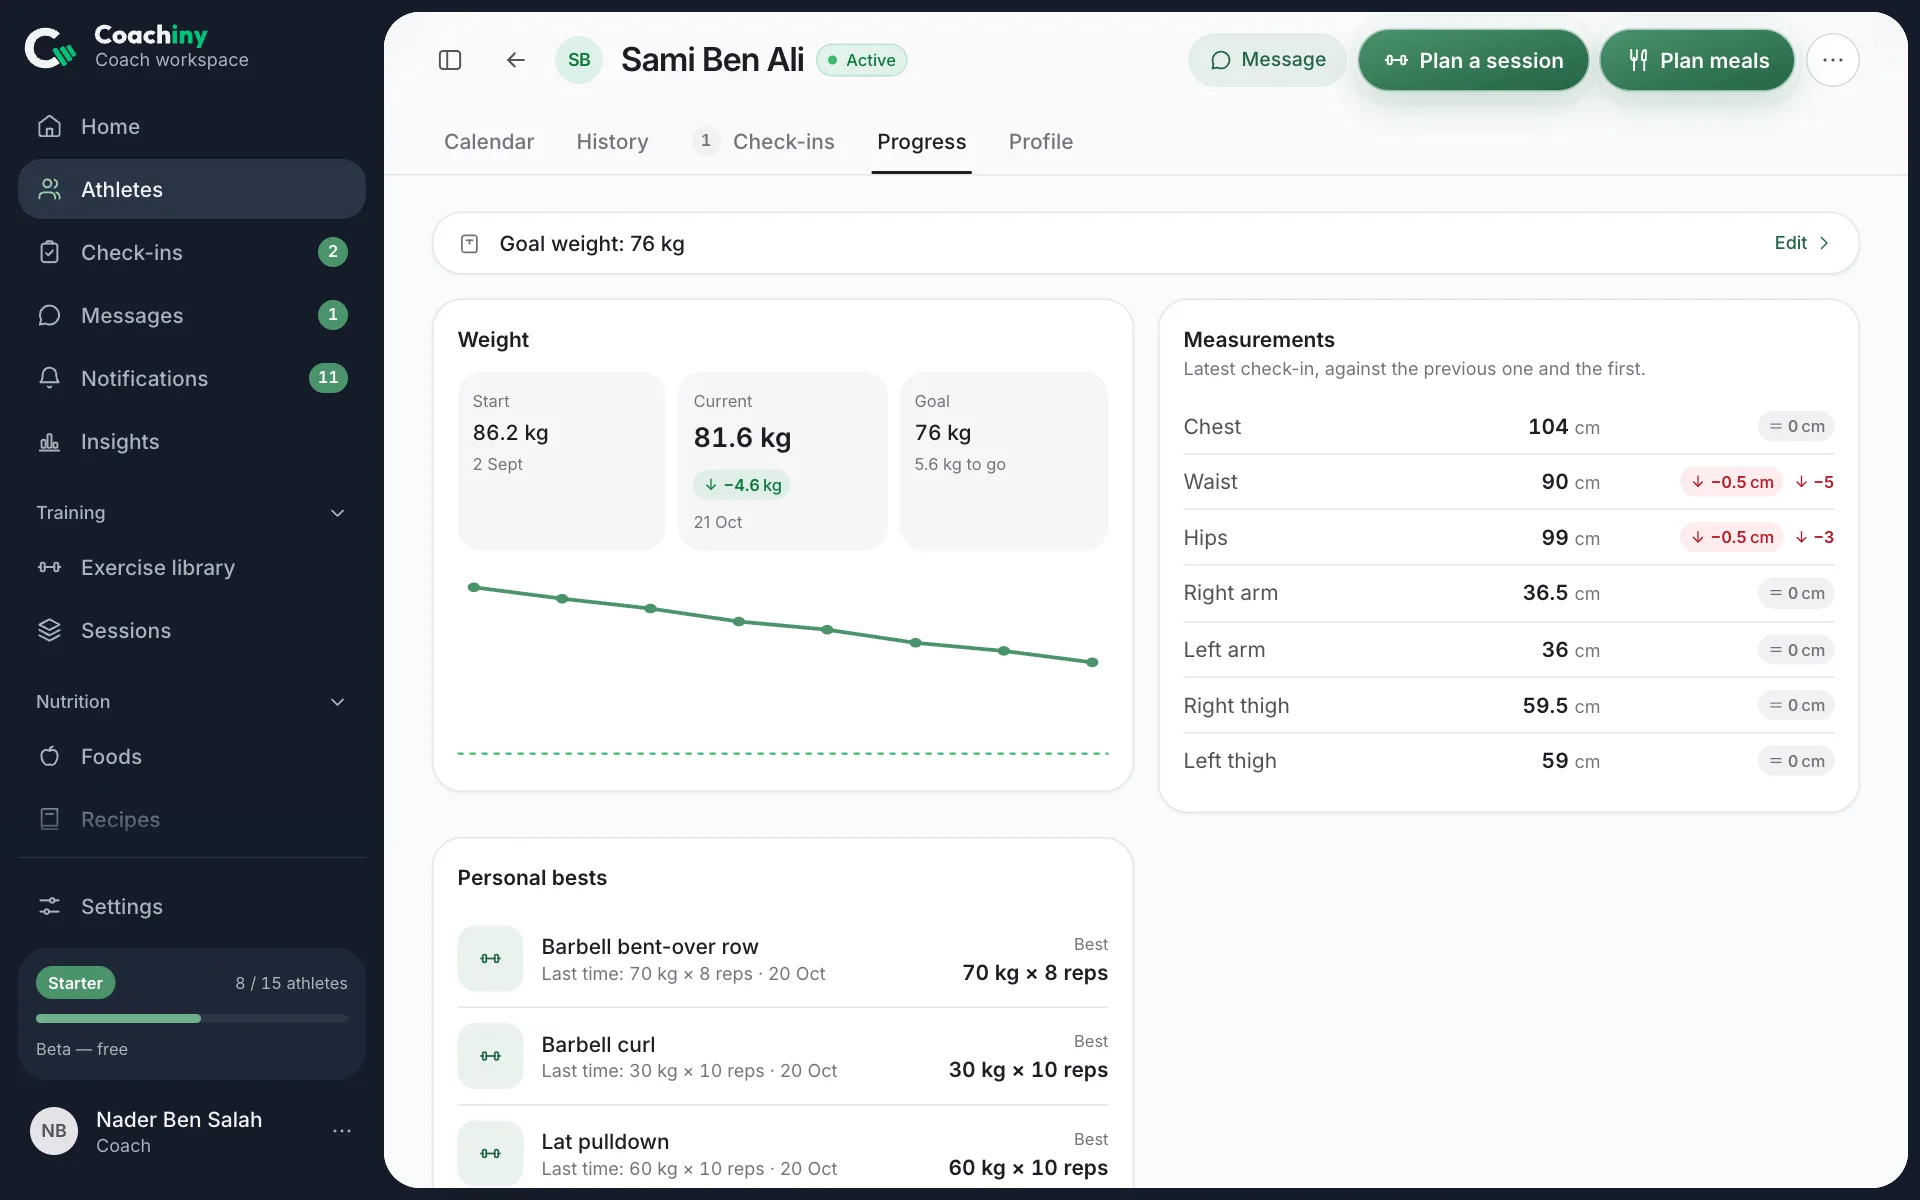1920x1200 pixels.
Task: Click the Message button
Action: click(x=1267, y=60)
